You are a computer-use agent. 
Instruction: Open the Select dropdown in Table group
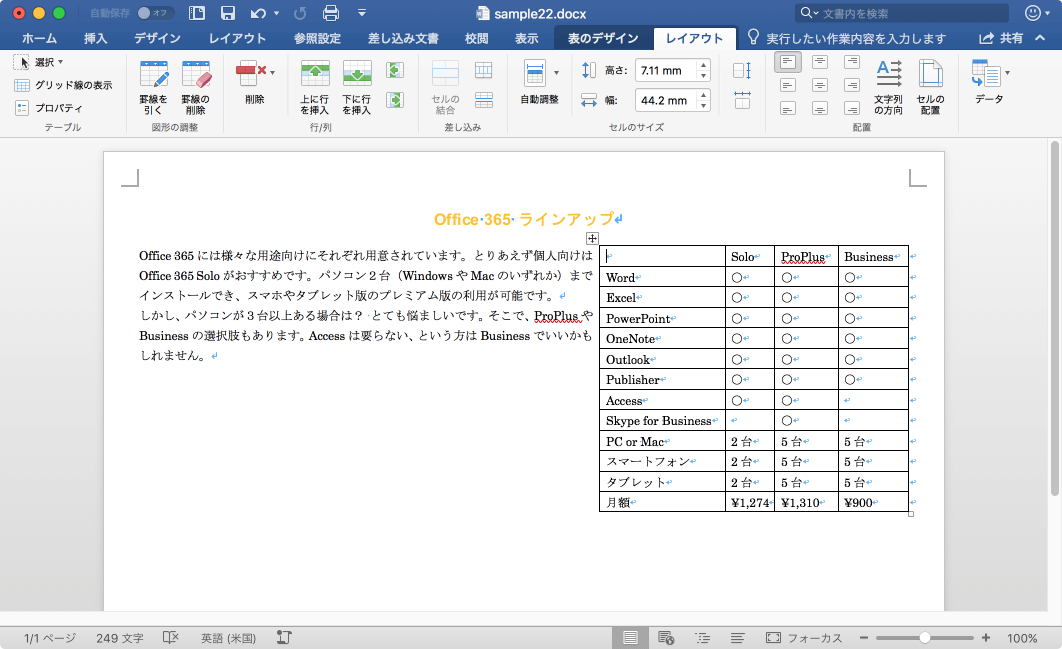click(39, 62)
